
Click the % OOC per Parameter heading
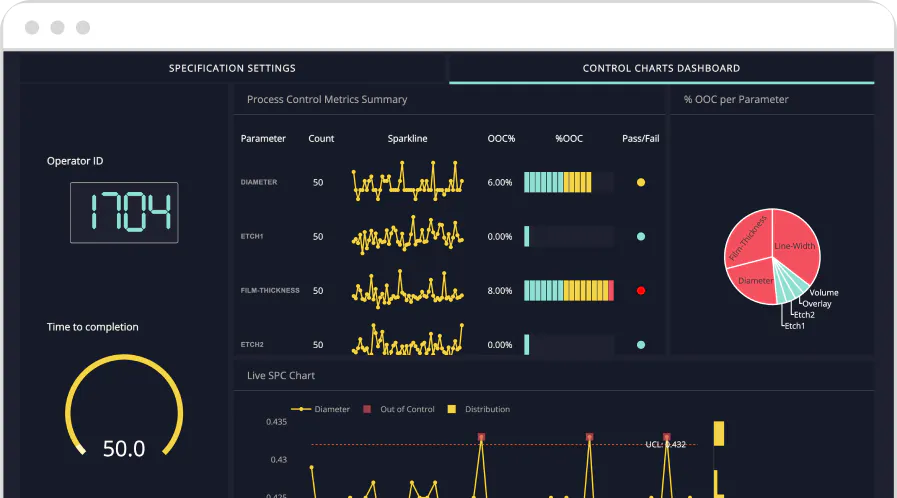[736, 99]
